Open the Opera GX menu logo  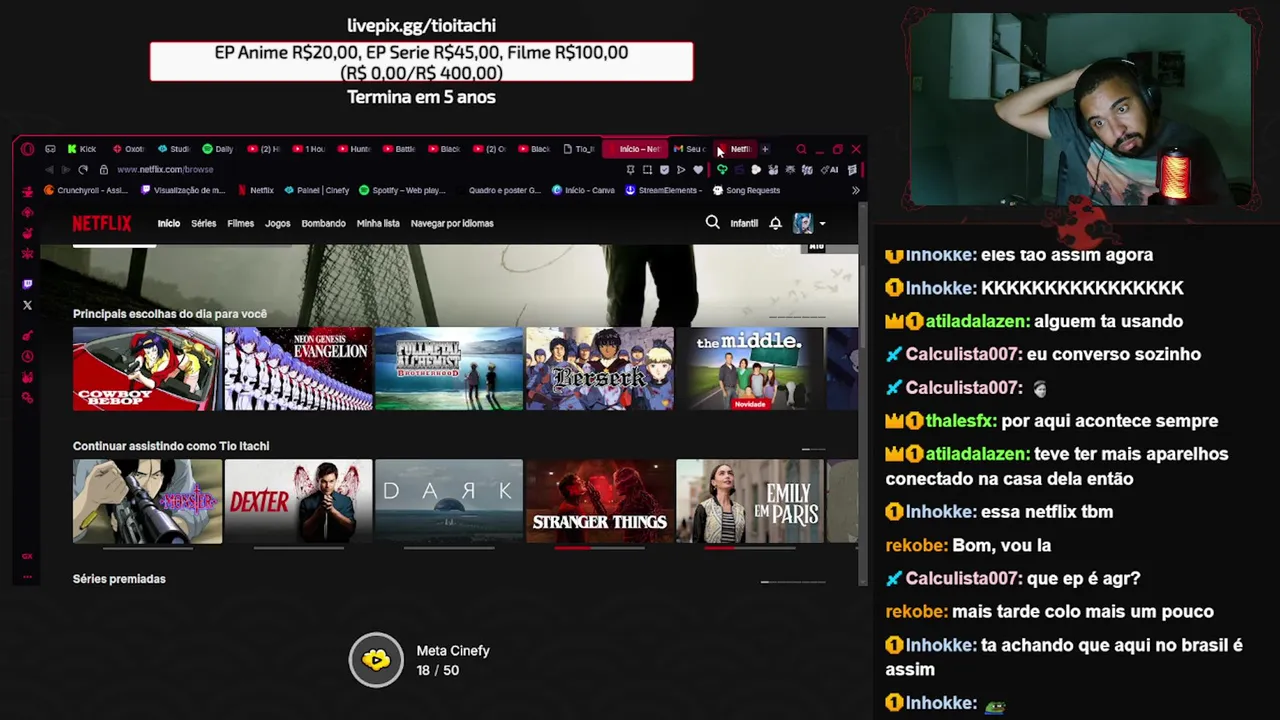coord(27,149)
